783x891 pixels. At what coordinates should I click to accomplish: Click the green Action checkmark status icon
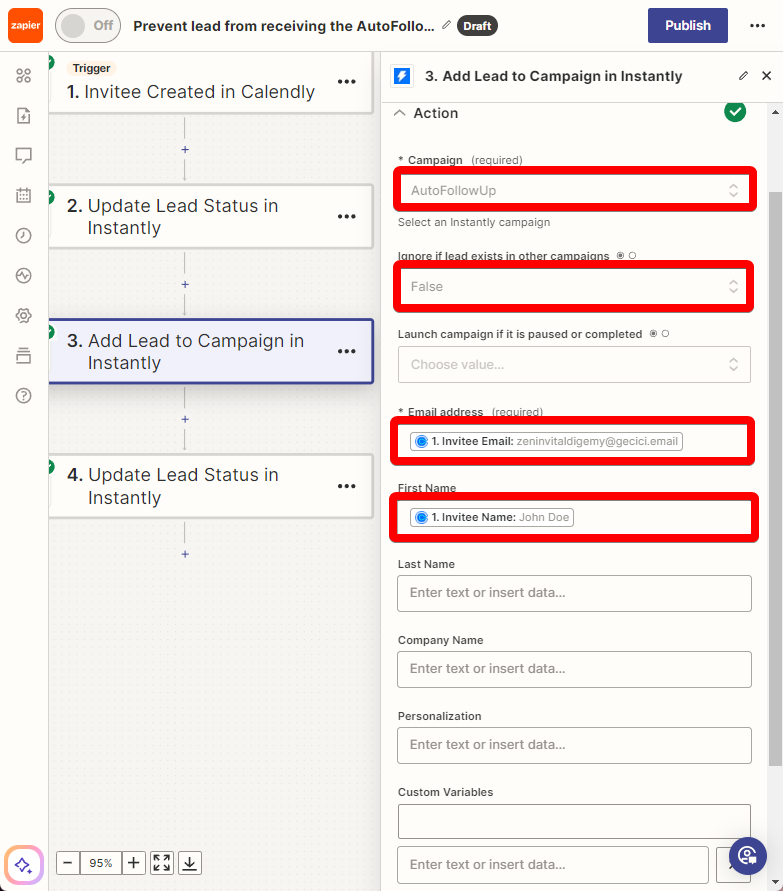coord(735,112)
